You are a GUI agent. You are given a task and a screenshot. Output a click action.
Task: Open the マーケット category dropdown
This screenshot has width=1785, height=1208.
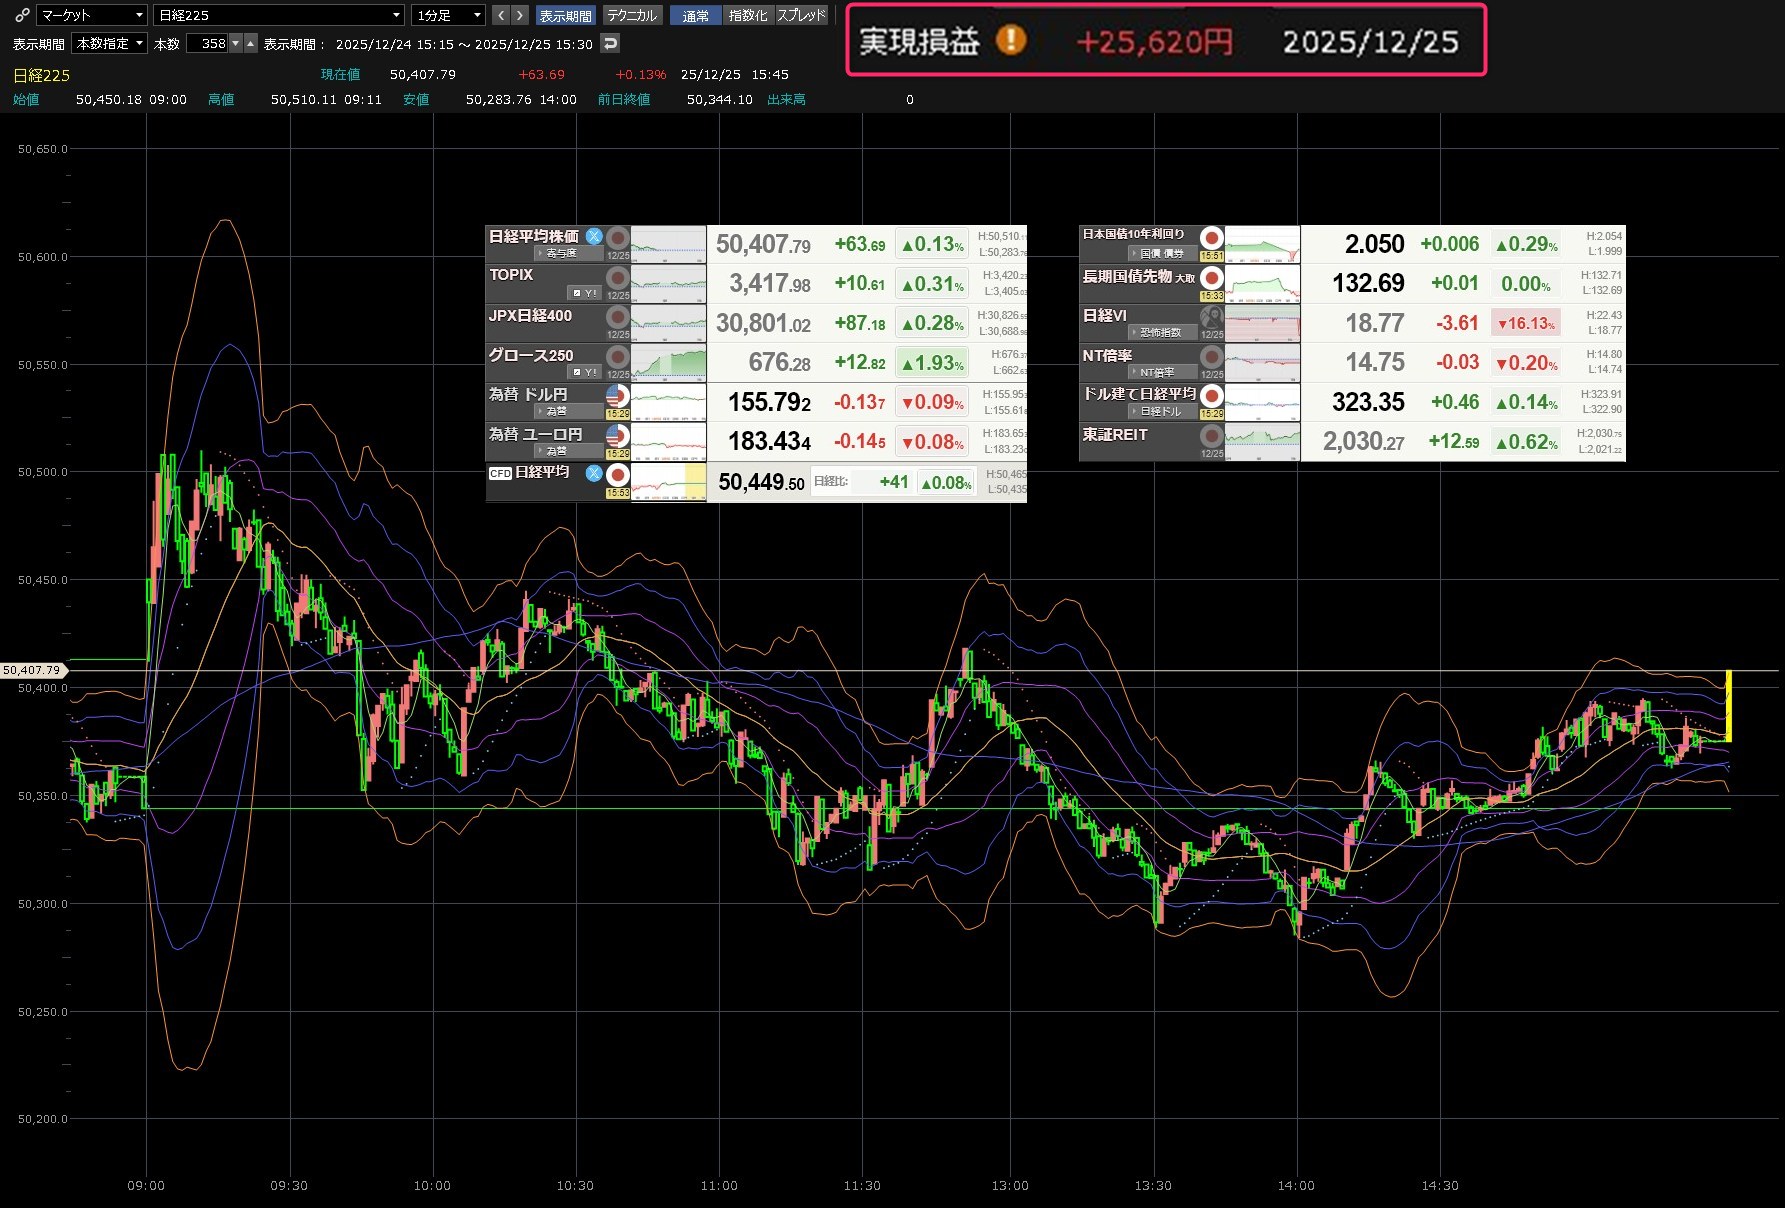click(x=92, y=15)
